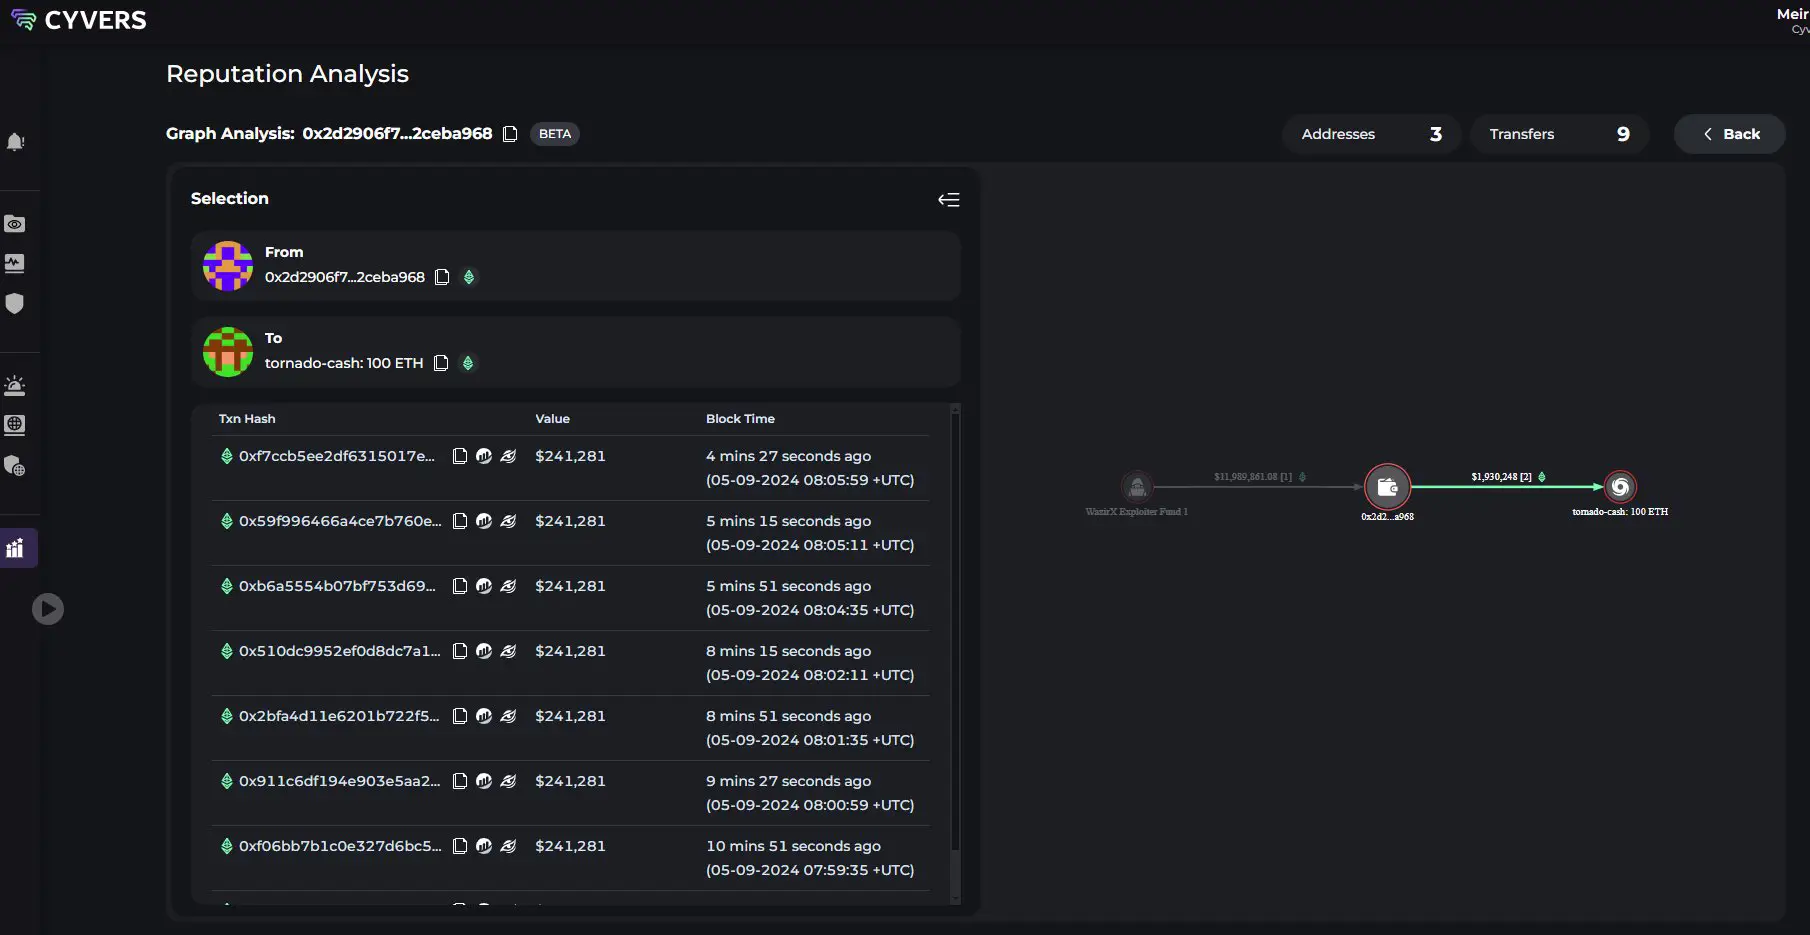The width and height of the screenshot is (1810, 935).
Task: Open eye explorer icon for 0x911c6df1 txn
Action: tap(508, 781)
